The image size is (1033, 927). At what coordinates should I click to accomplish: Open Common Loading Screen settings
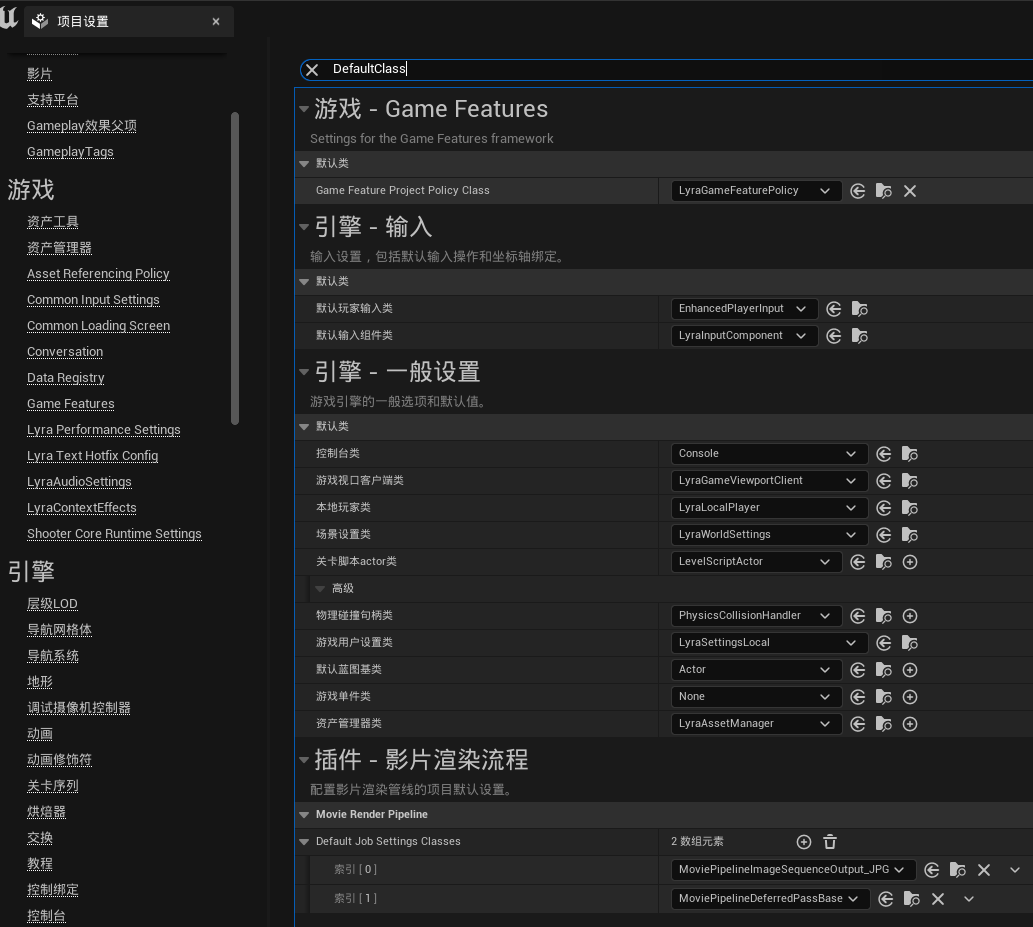point(98,326)
